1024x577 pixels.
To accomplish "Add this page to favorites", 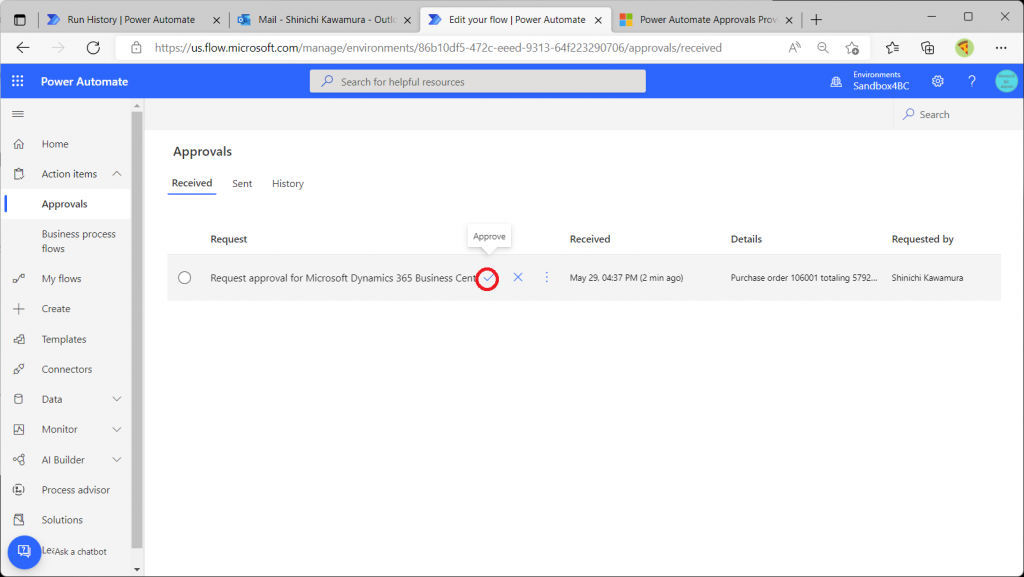I will 852,48.
